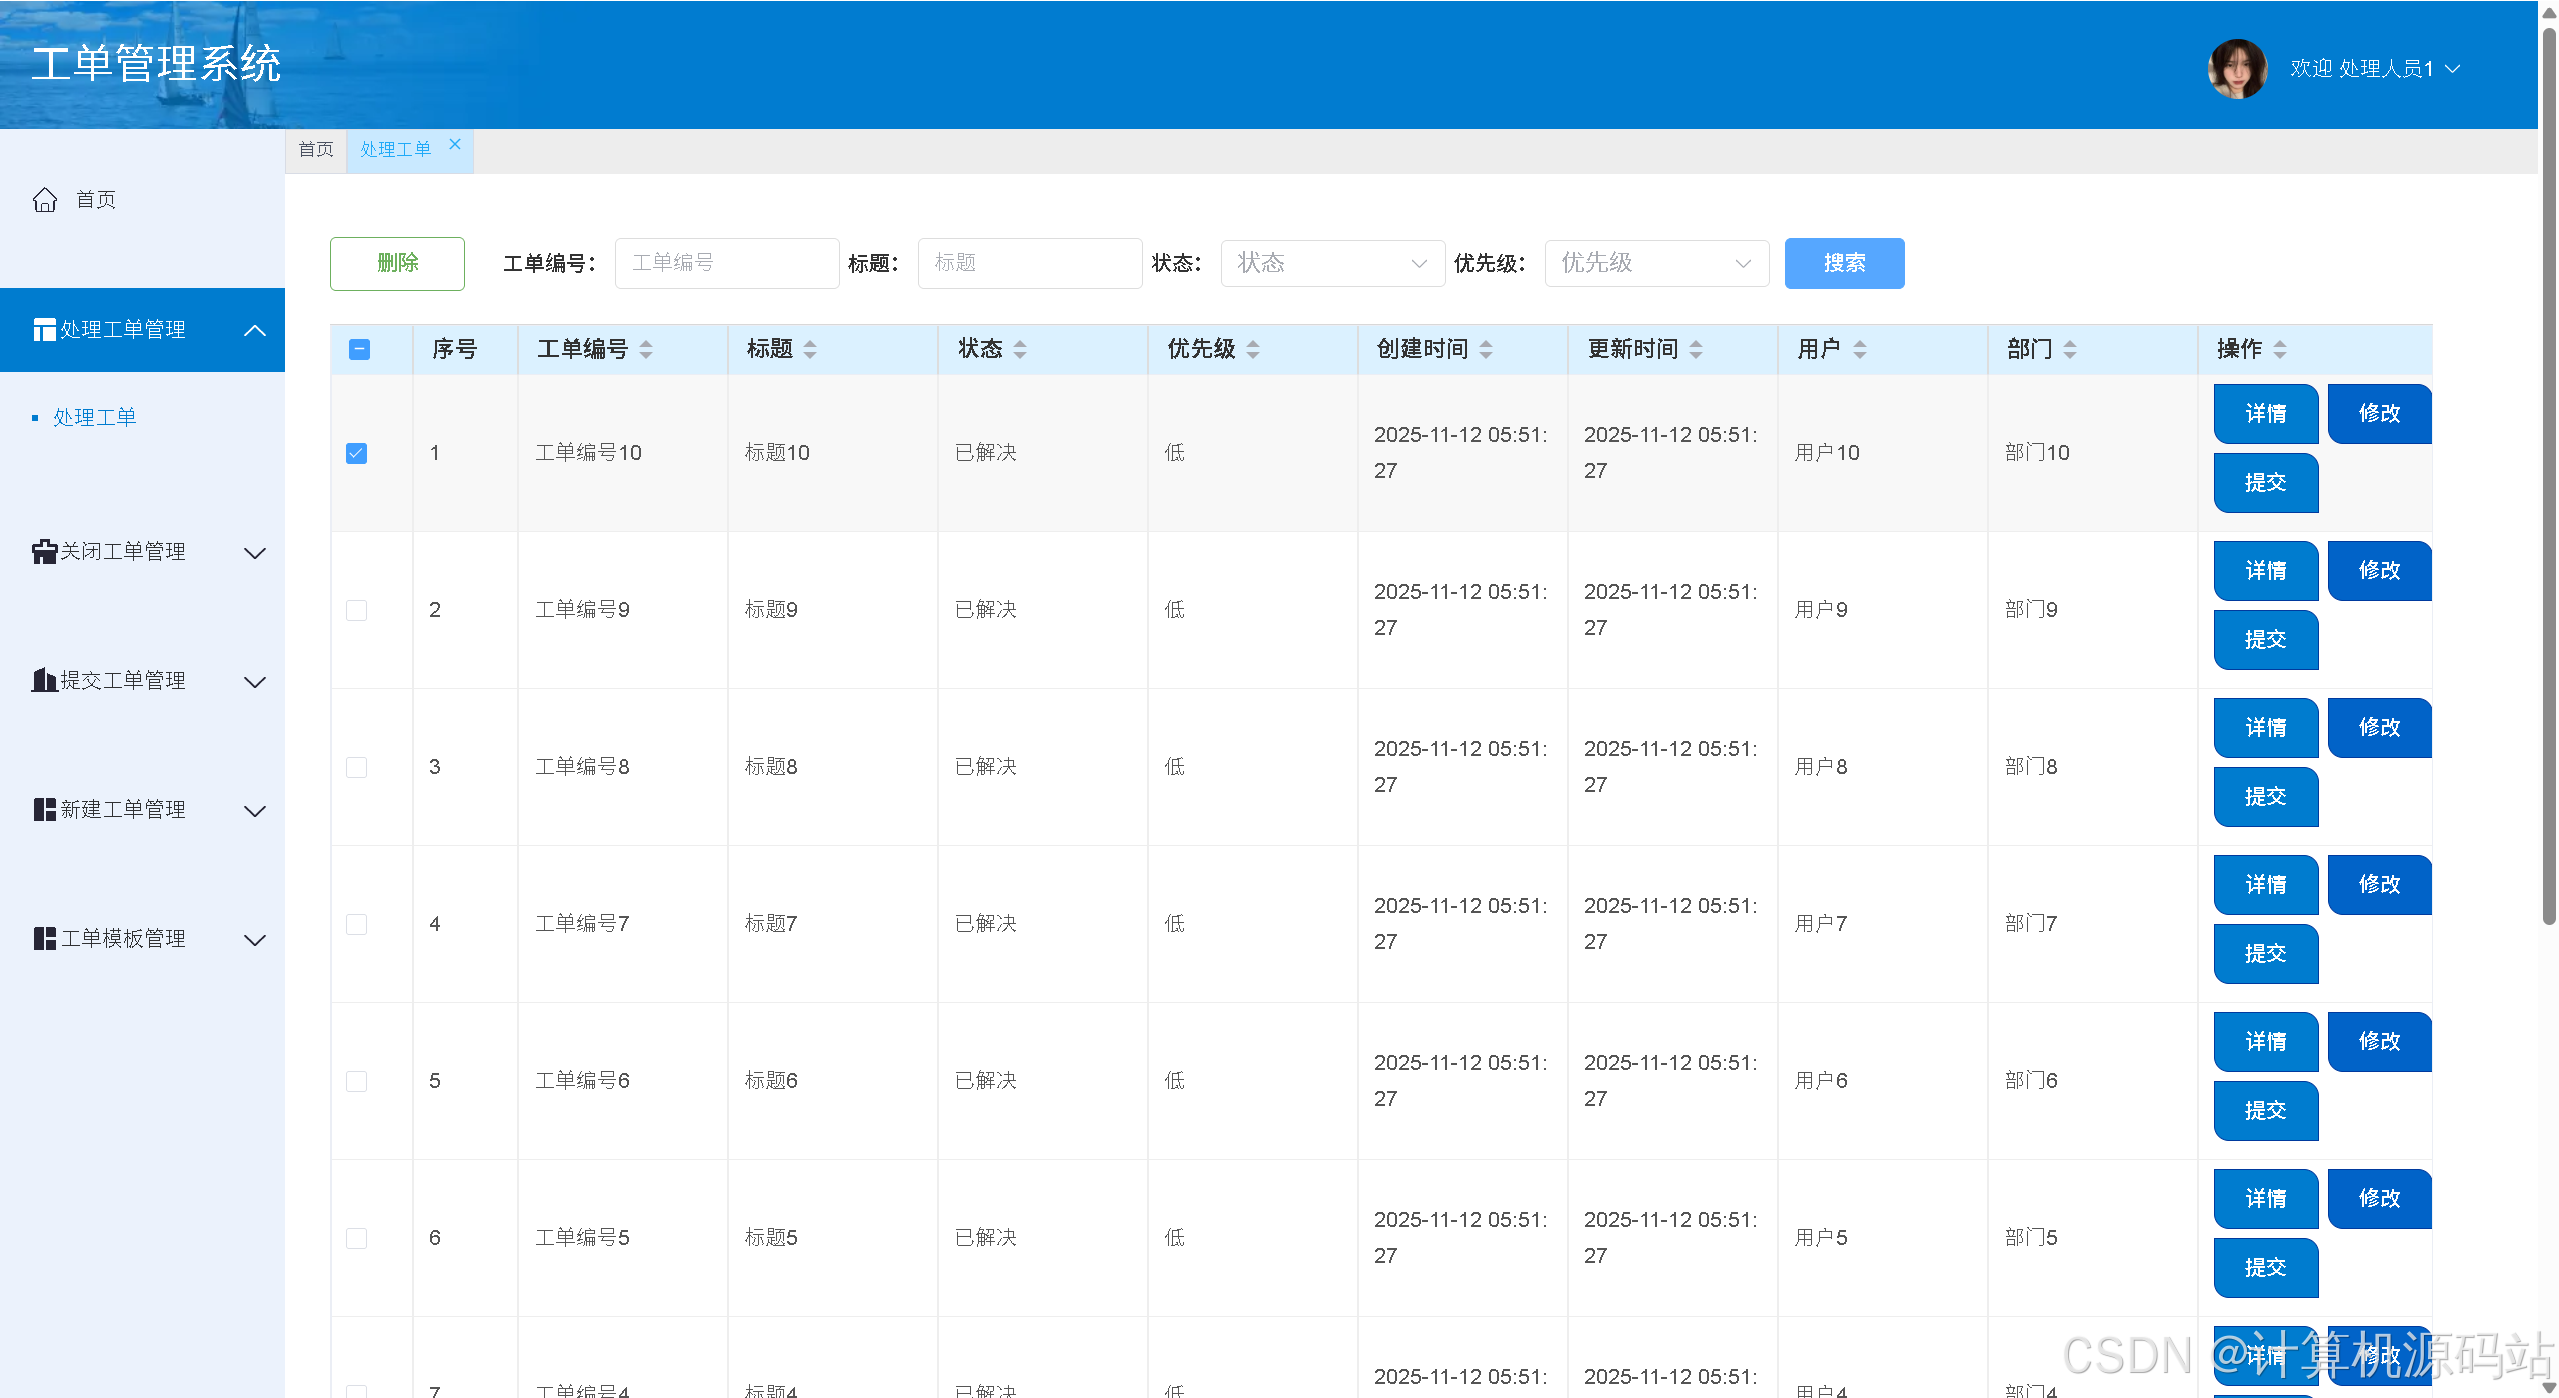The width and height of the screenshot is (2559, 1398).
Task: Click the 工单模板管理 grid icon
Action: [44, 939]
